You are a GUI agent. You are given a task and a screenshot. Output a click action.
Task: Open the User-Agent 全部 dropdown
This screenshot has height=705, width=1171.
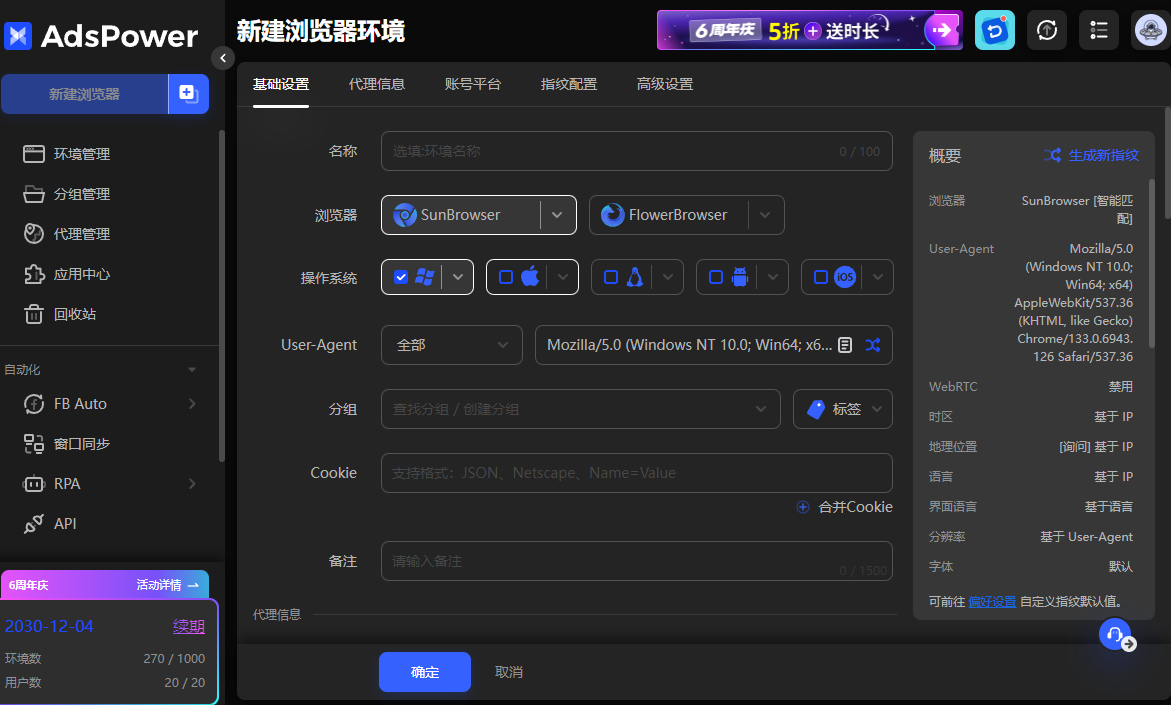click(x=452, y=345)
